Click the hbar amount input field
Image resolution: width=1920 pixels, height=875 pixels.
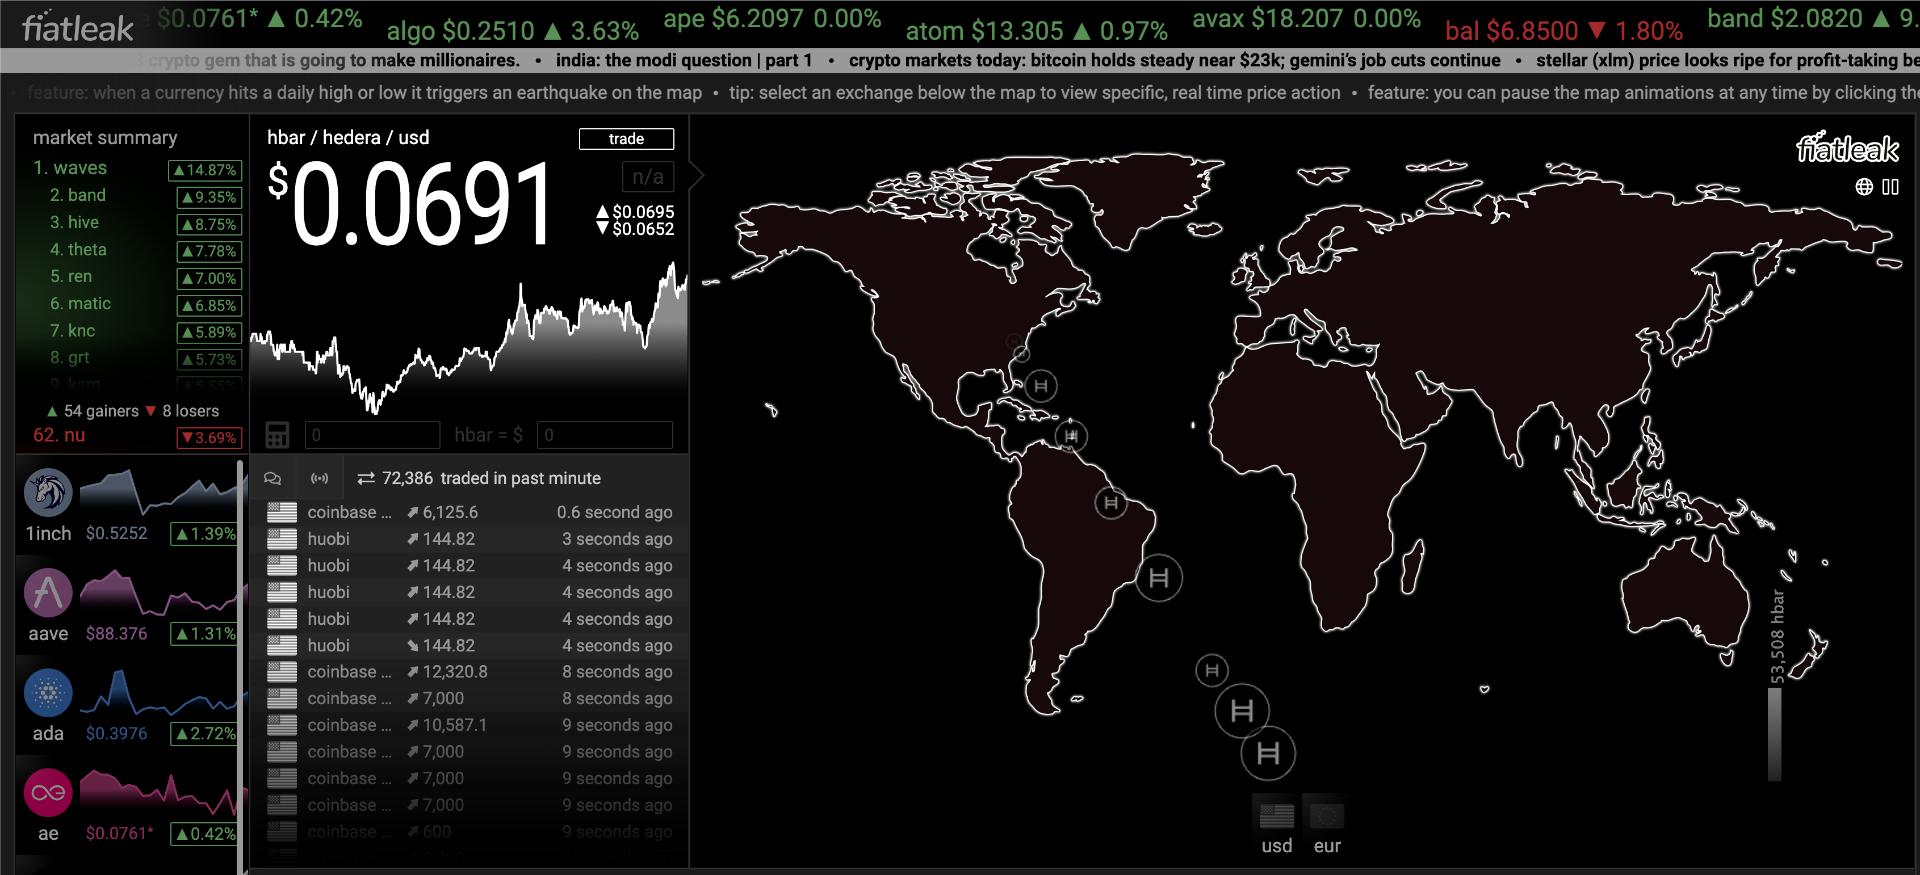372,435
